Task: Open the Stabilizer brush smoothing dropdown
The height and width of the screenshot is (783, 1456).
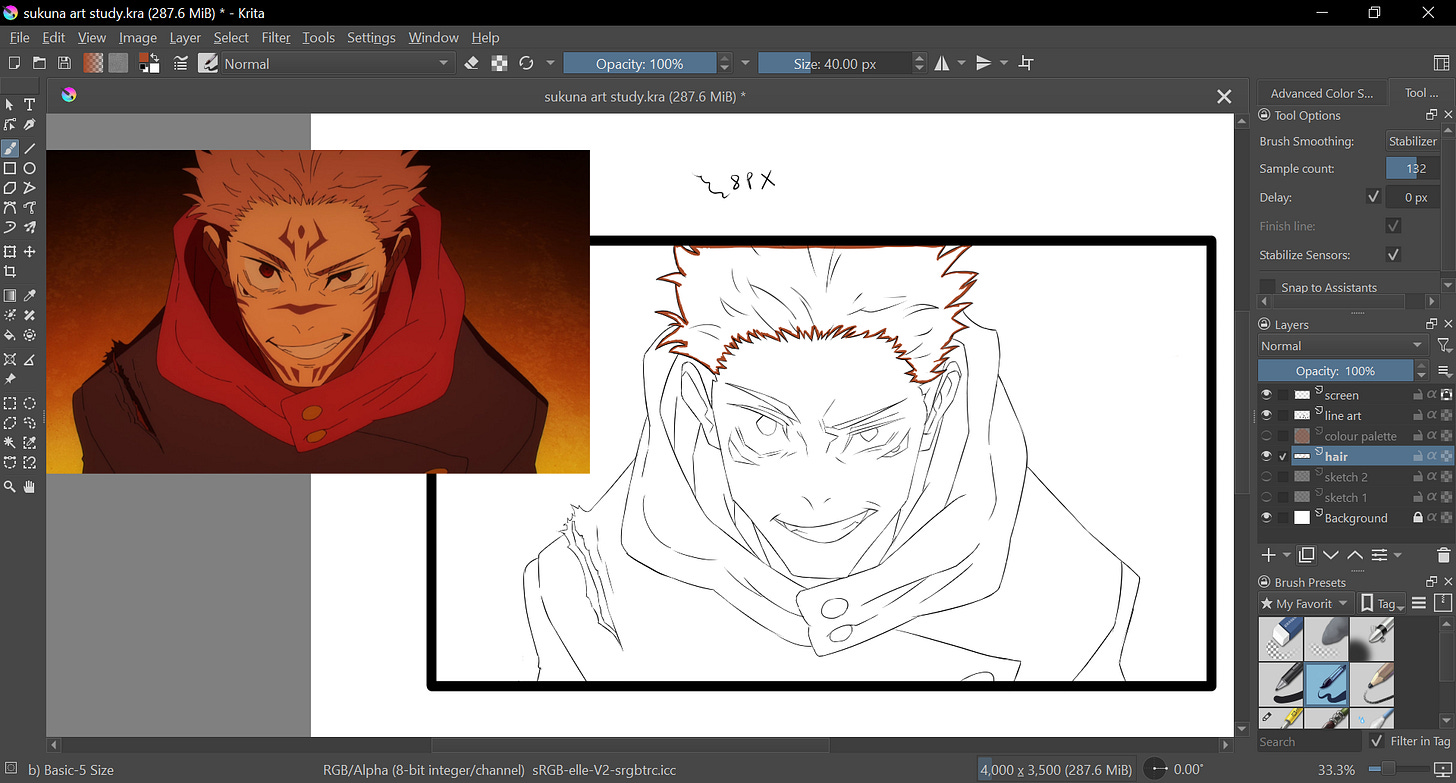Action: [x=1412, y=141]
